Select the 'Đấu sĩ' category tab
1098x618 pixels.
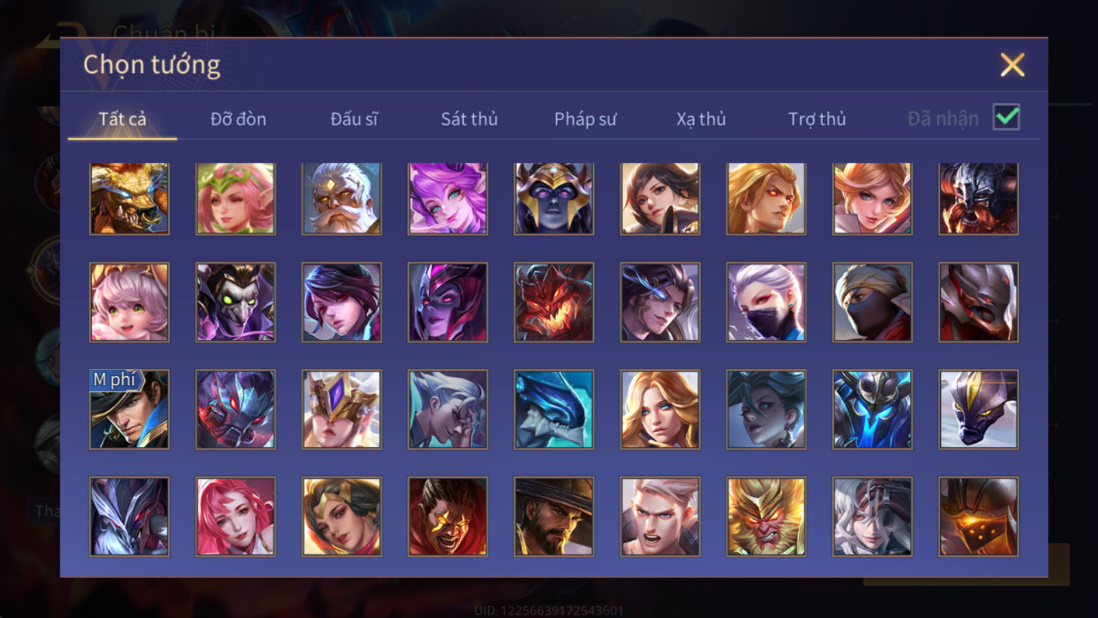354,119
